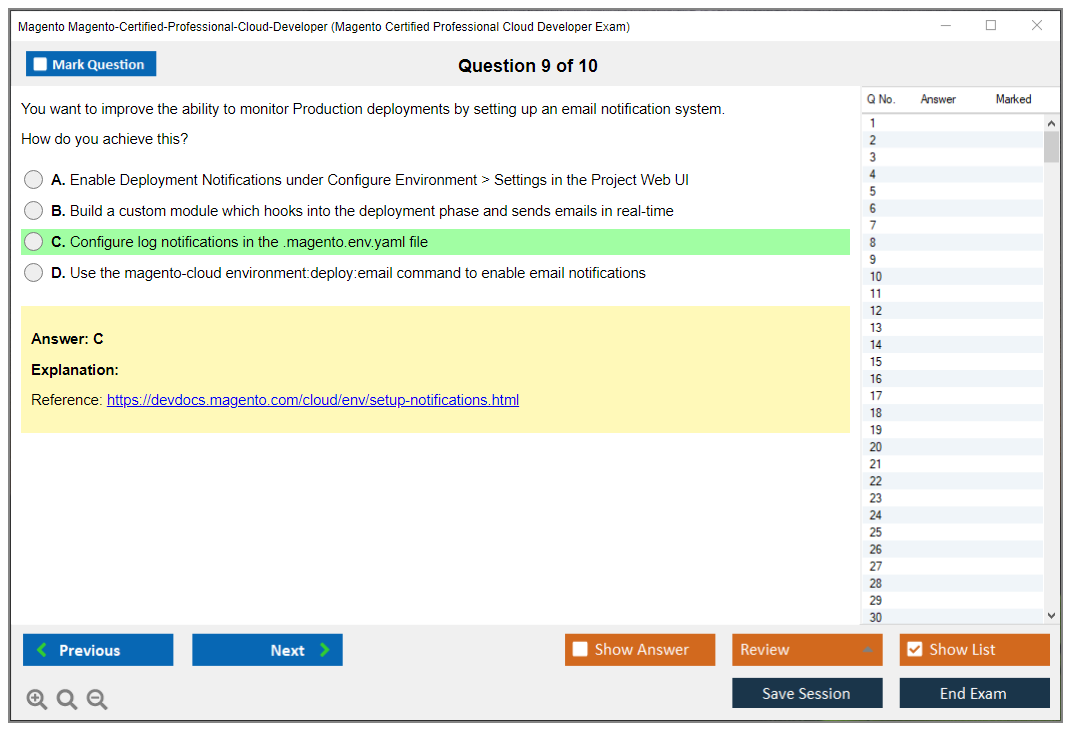Select question 15 in the list
Screen dimensions: 1075x735
[x=876, y=362]
